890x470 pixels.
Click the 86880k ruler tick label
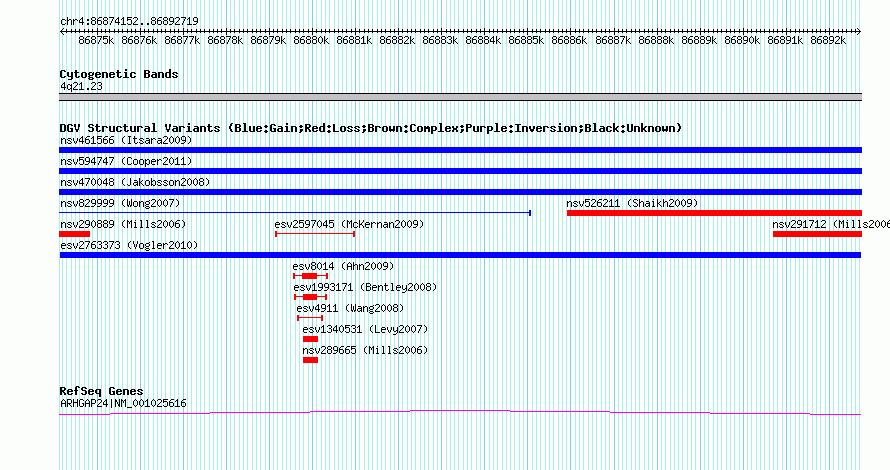(311, 41)
